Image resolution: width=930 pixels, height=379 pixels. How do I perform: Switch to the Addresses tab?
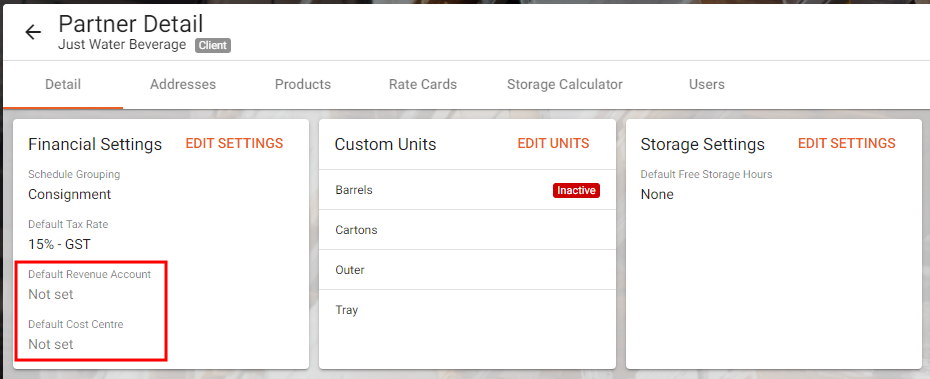(183, 84)
